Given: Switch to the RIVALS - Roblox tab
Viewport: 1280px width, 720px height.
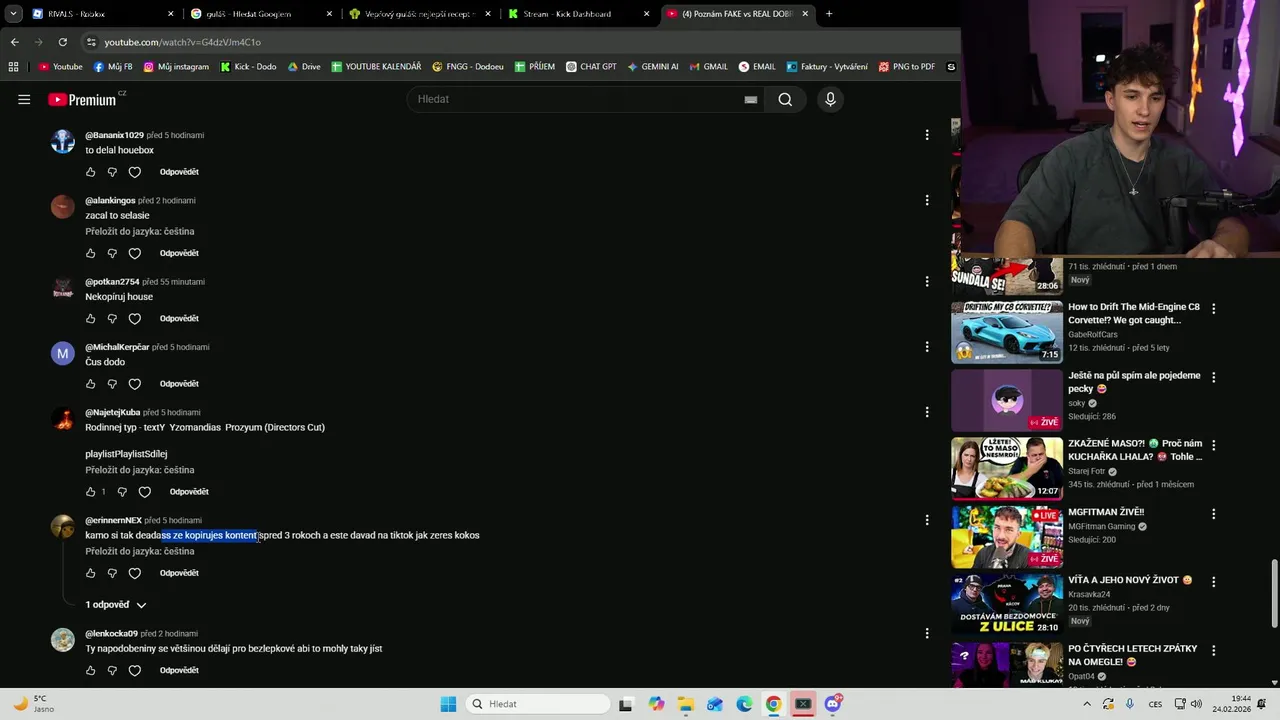Looking at the screenshot, I should pos(100,14).
